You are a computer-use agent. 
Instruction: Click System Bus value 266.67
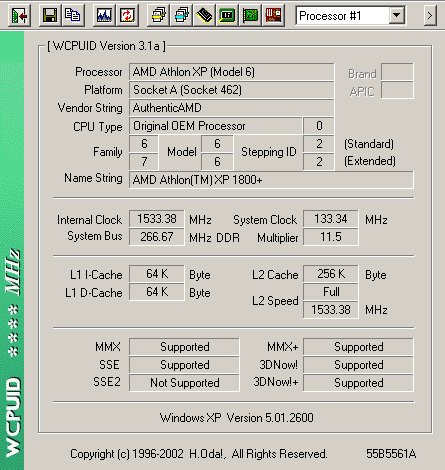(x=157, y=237)
